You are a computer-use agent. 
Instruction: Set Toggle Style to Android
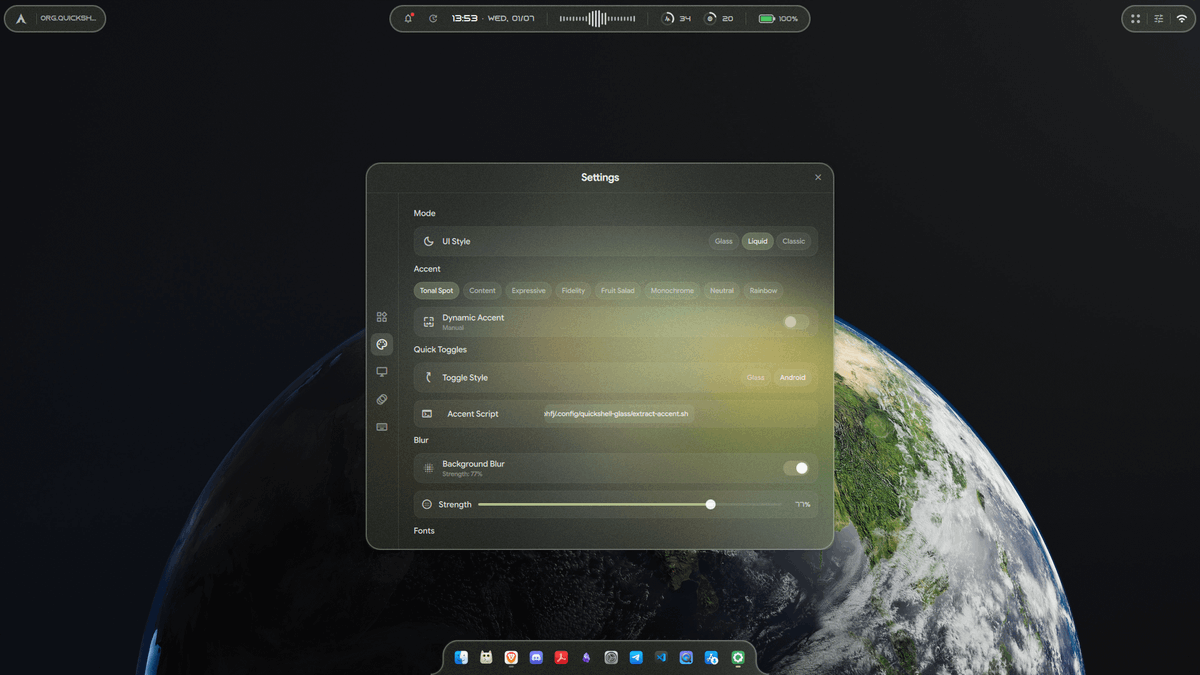coord(793,378)
